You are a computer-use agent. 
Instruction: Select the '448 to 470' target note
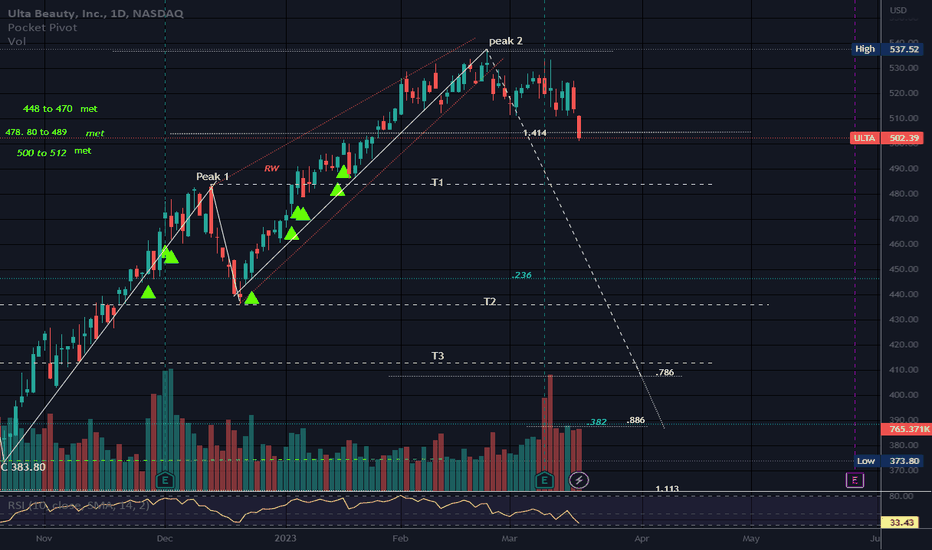coord(48,109)
